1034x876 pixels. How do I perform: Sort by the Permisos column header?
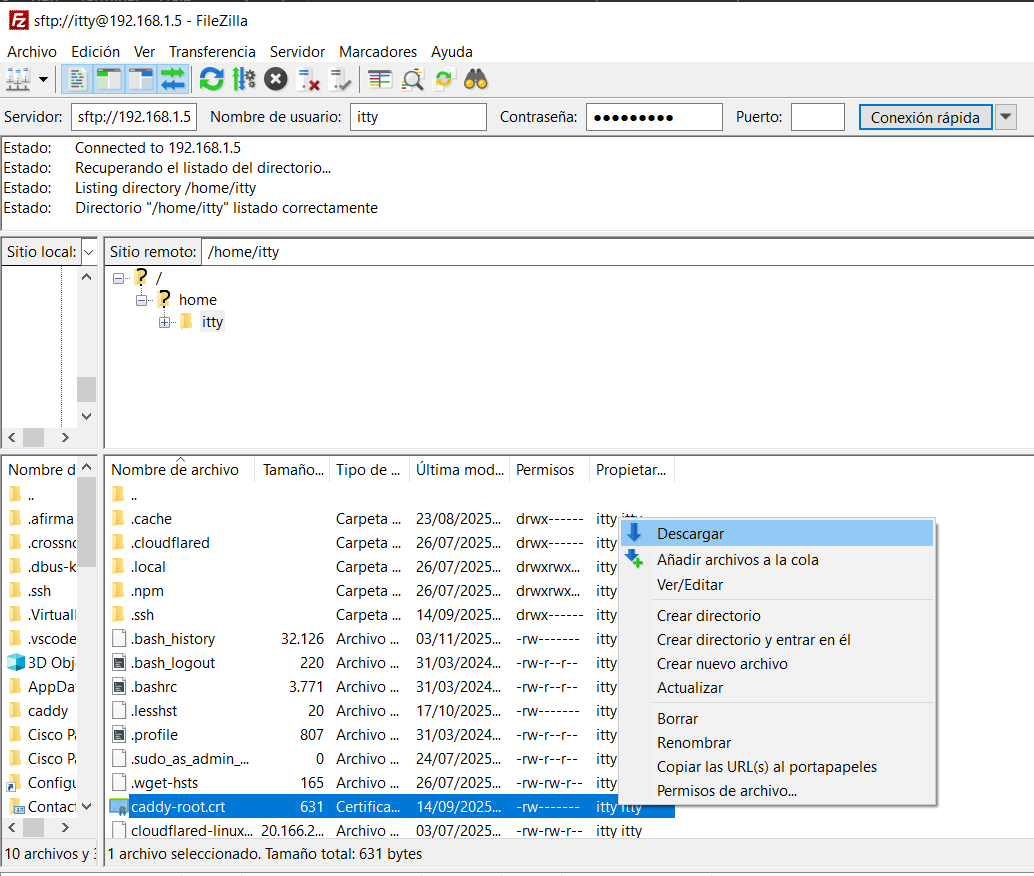tap(545, 469)
